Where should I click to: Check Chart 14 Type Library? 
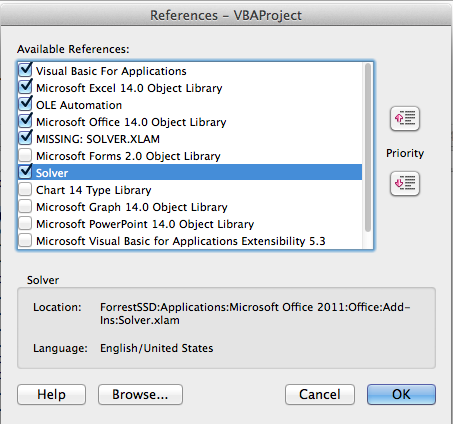[25, 190]
